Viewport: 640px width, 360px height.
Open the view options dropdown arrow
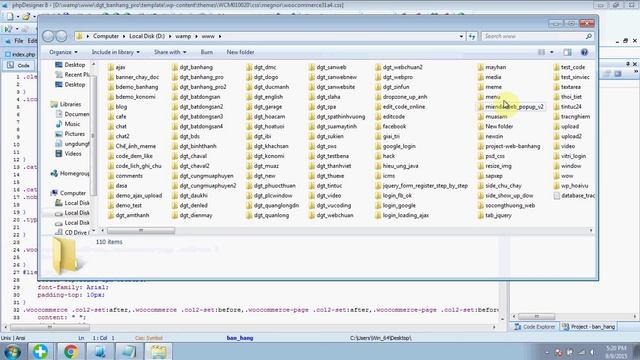552,52
